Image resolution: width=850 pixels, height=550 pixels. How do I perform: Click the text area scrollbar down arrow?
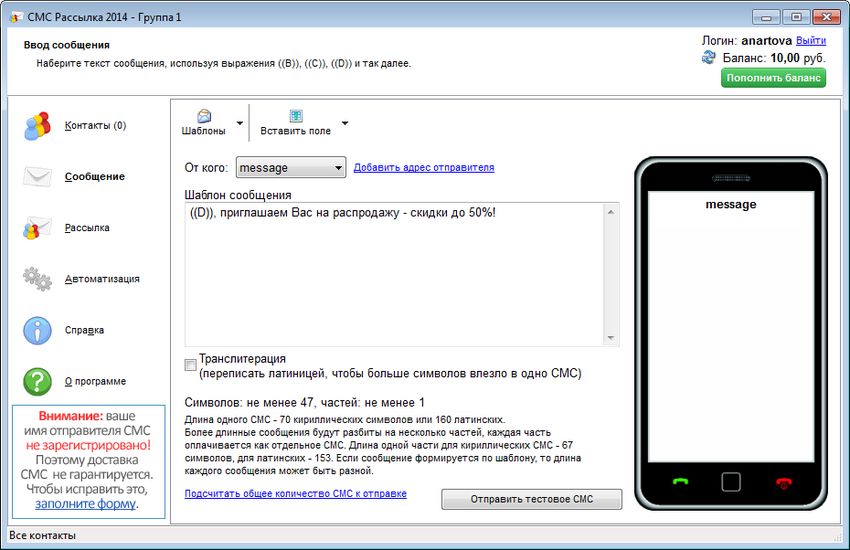(611, 338)
